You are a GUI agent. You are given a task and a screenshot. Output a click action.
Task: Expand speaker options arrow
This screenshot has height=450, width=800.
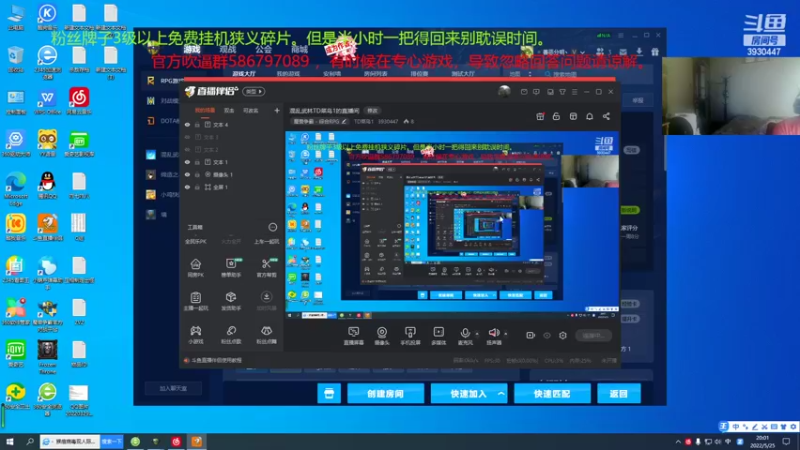coord(506,334)
